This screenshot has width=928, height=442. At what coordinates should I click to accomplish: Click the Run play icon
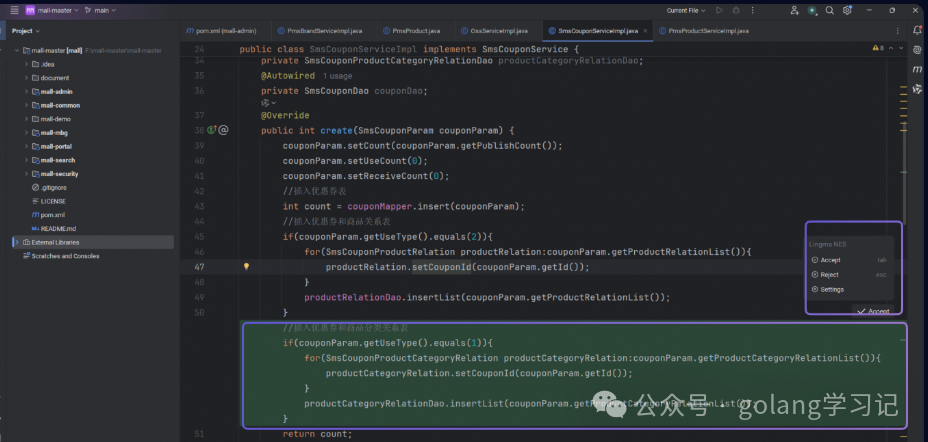tap(719, 10)
